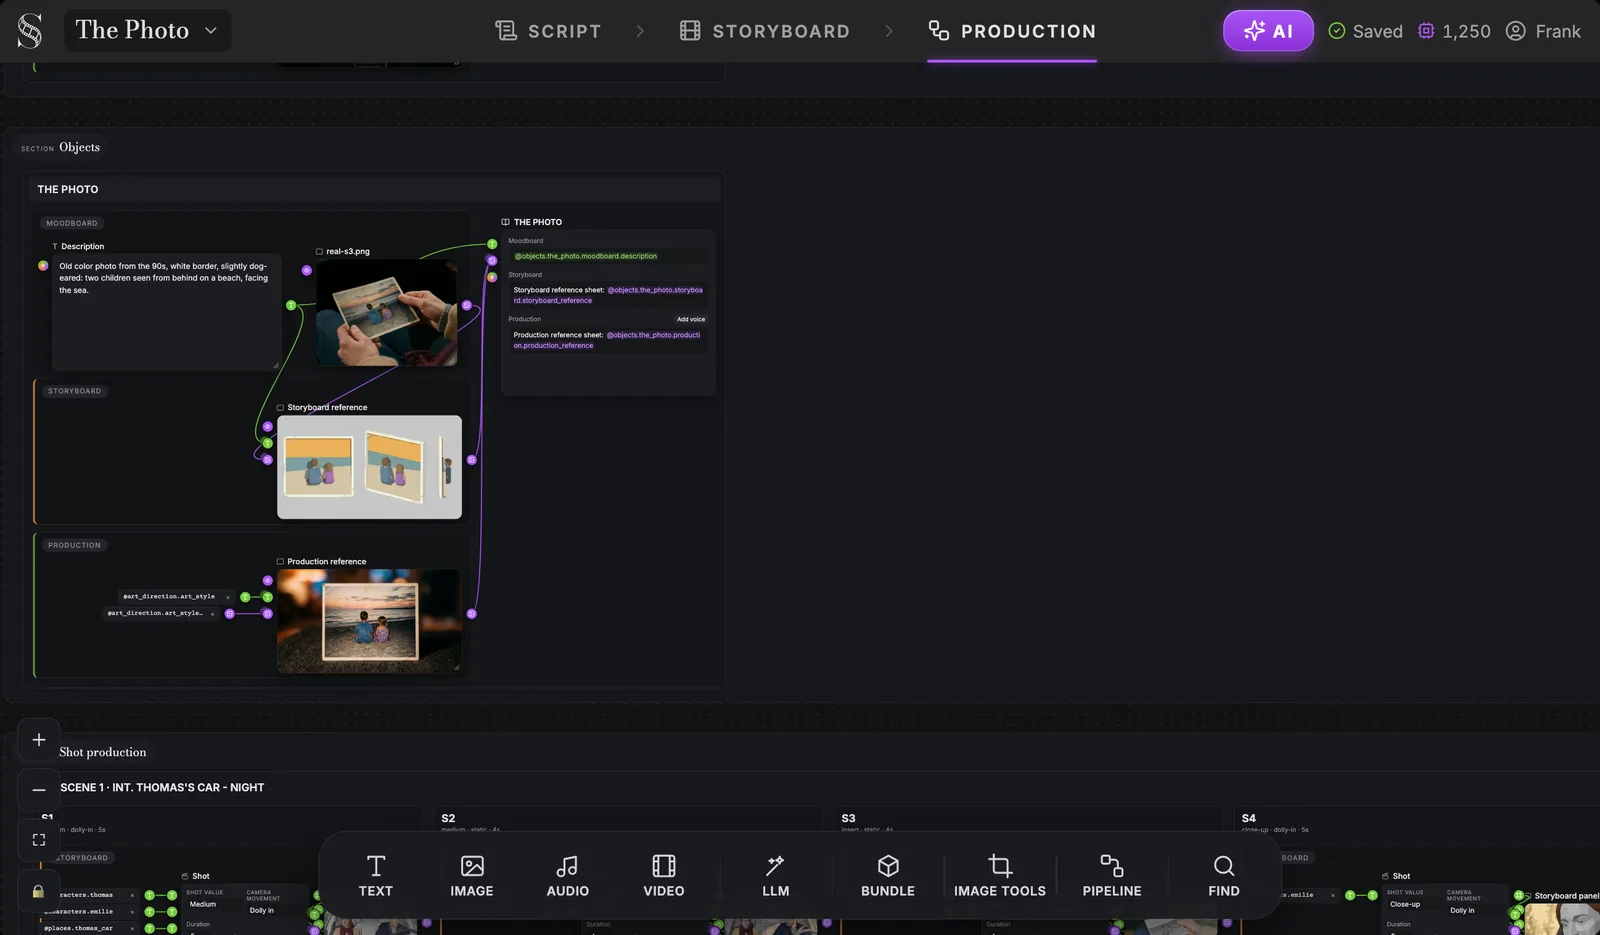The height and width of the screenshot is (935, 1600).
Task: Remove the first art_direction.art_style tag
Action: [x=228, y=597]
